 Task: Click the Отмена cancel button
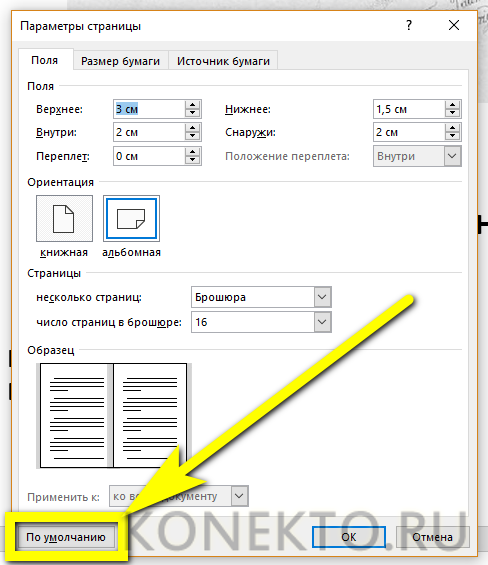click(432, 537)
